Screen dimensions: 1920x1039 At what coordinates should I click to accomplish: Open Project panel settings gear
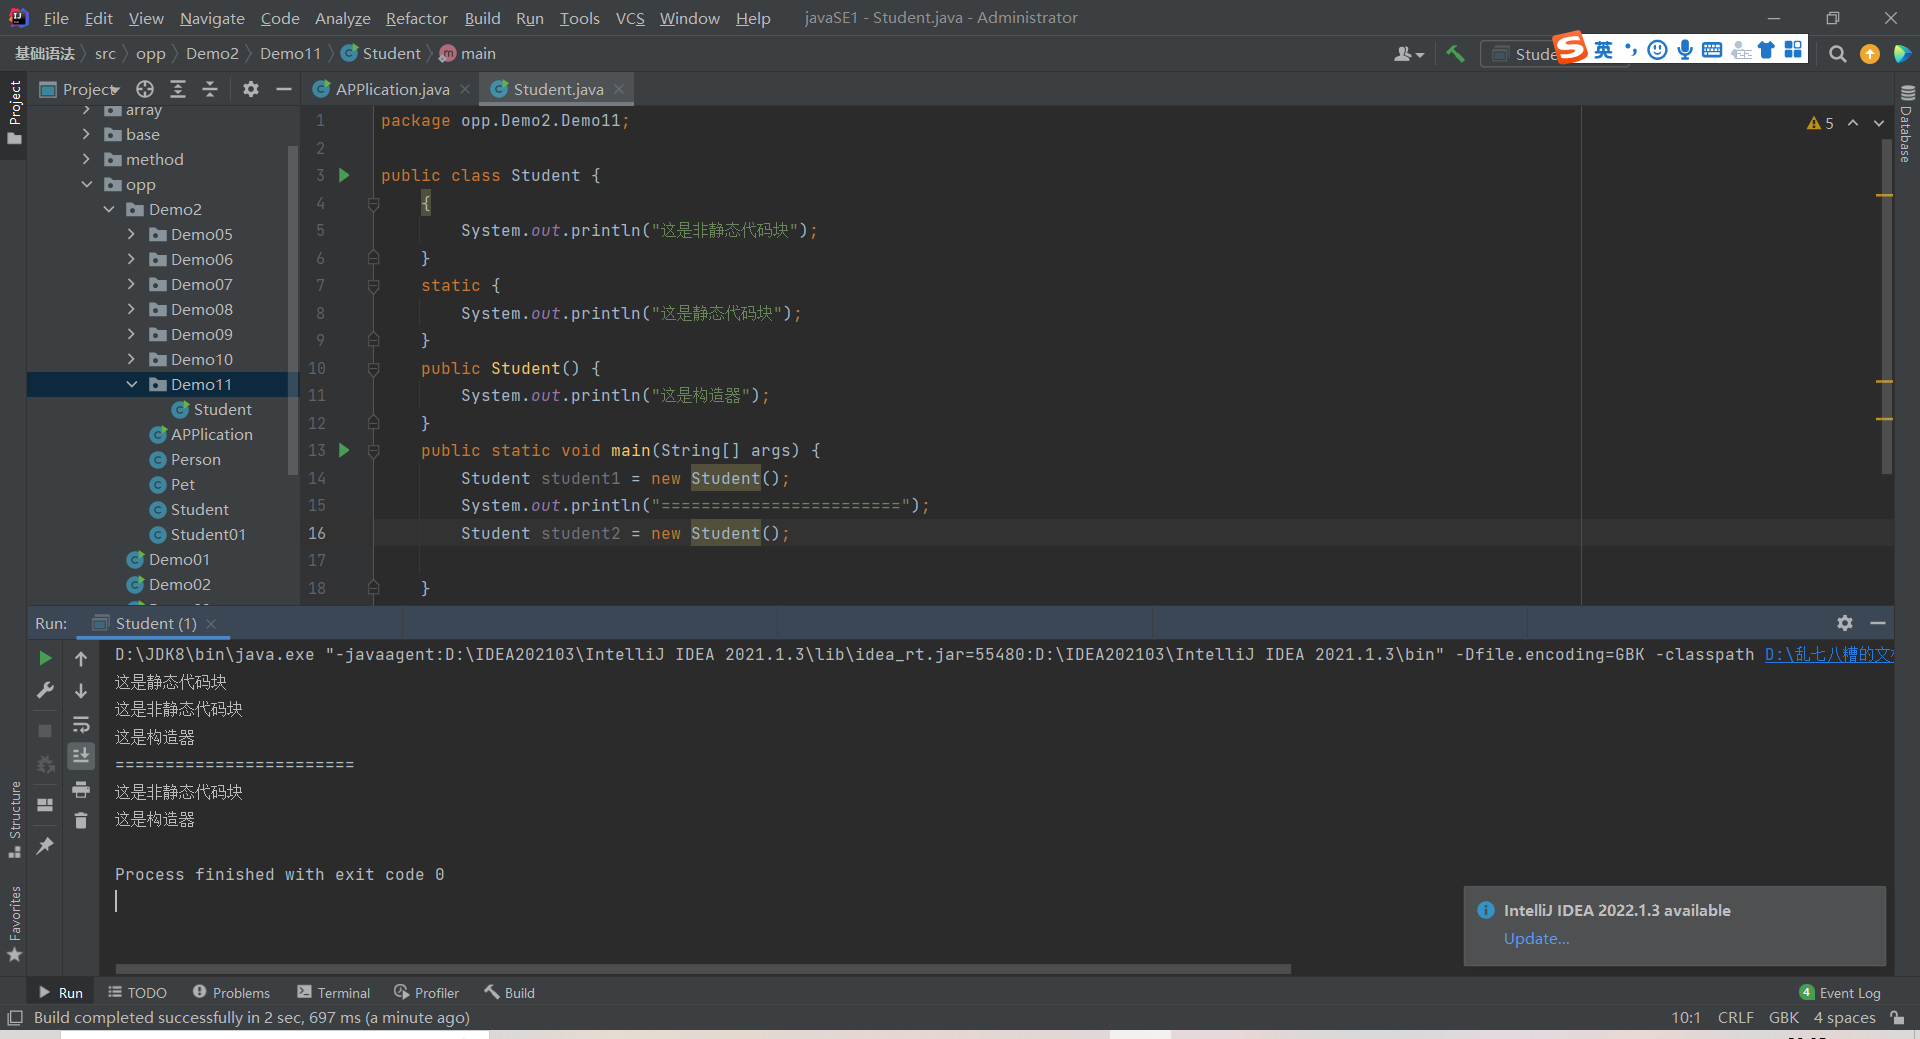(x=251, y=89)
